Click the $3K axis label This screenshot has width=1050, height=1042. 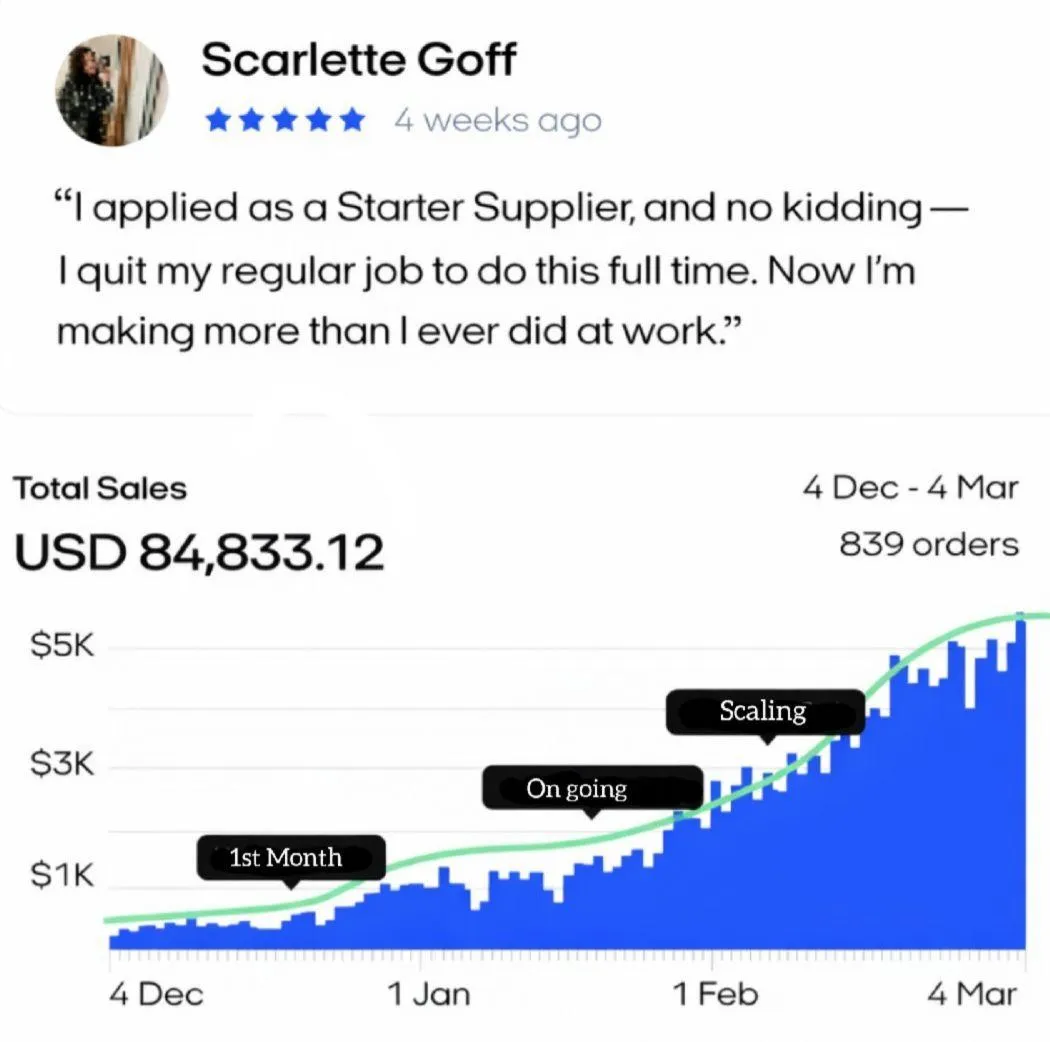(x=62, y=766)
